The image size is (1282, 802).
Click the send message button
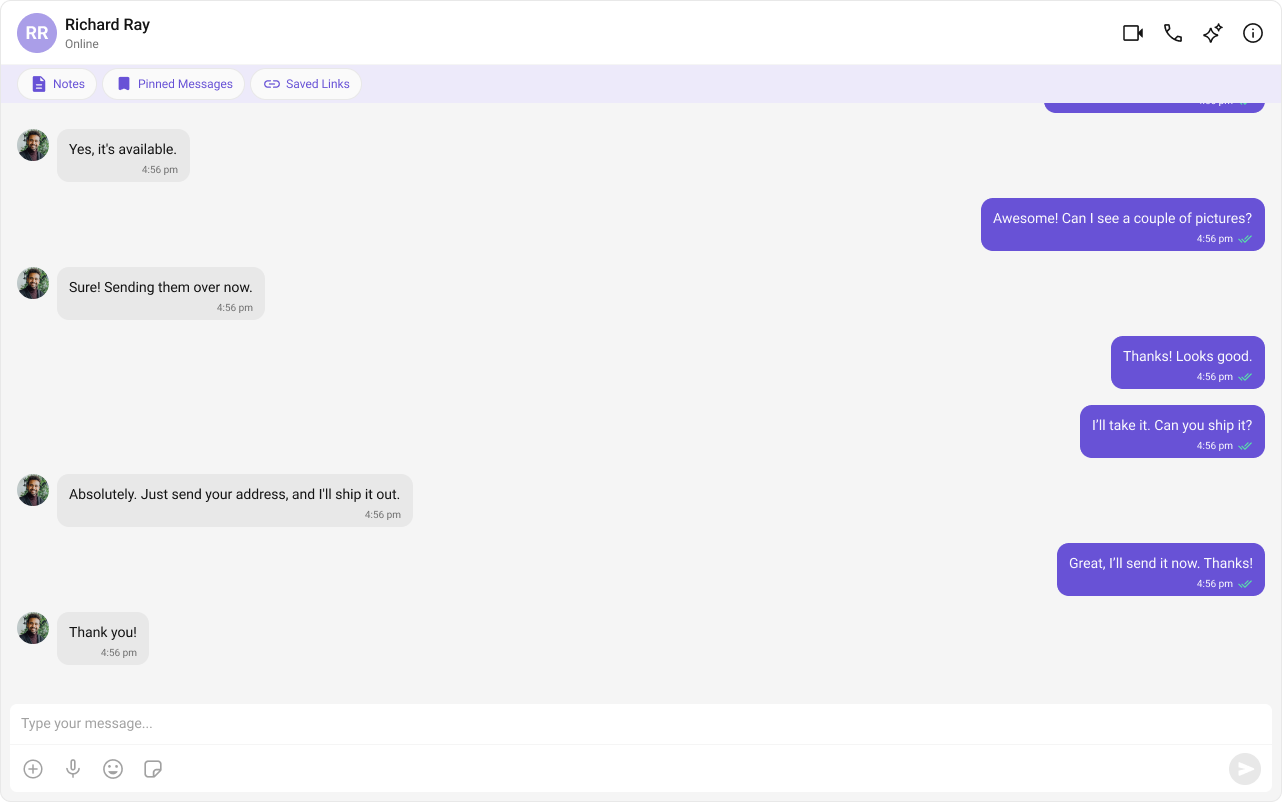point(1245,769)
